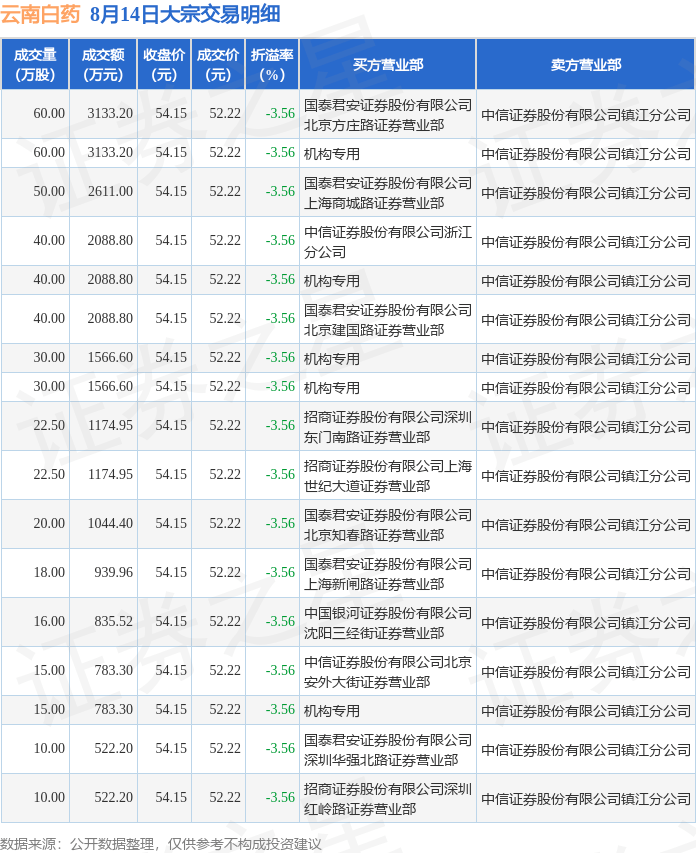
Task: Select the 沈阳三经街证券营业部 buyer cell
Action: click(388, 622)
